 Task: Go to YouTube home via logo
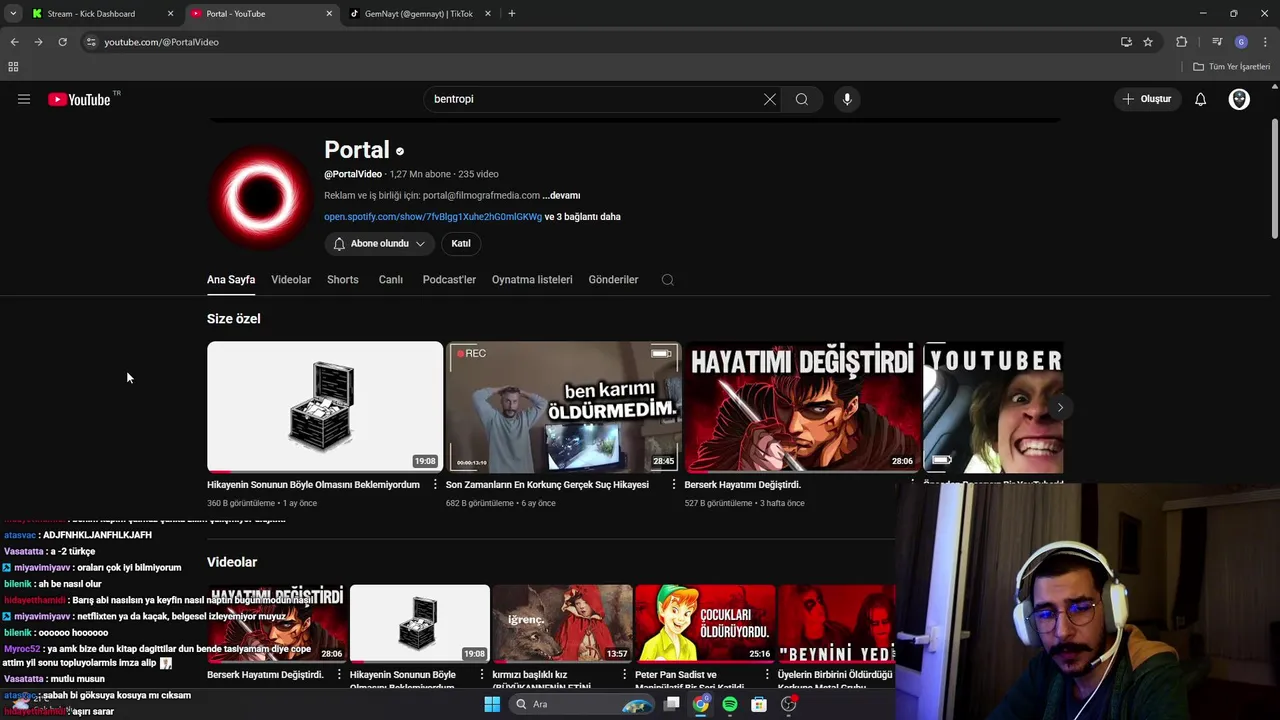(x=79, y=99)
